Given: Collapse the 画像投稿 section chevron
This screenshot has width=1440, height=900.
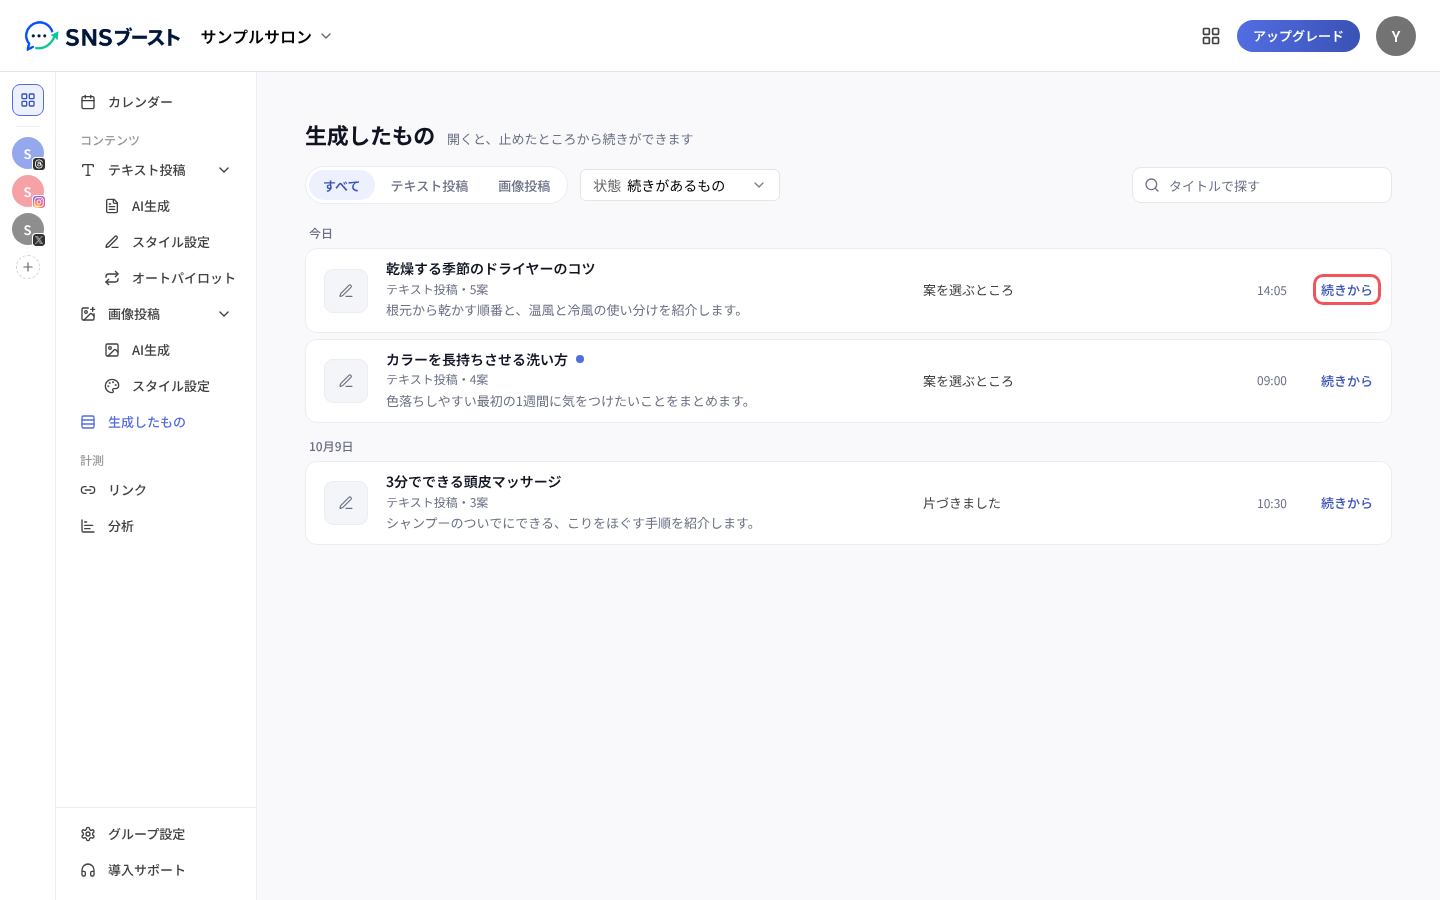Looking at the screenshot, I should tap(224, 314).
